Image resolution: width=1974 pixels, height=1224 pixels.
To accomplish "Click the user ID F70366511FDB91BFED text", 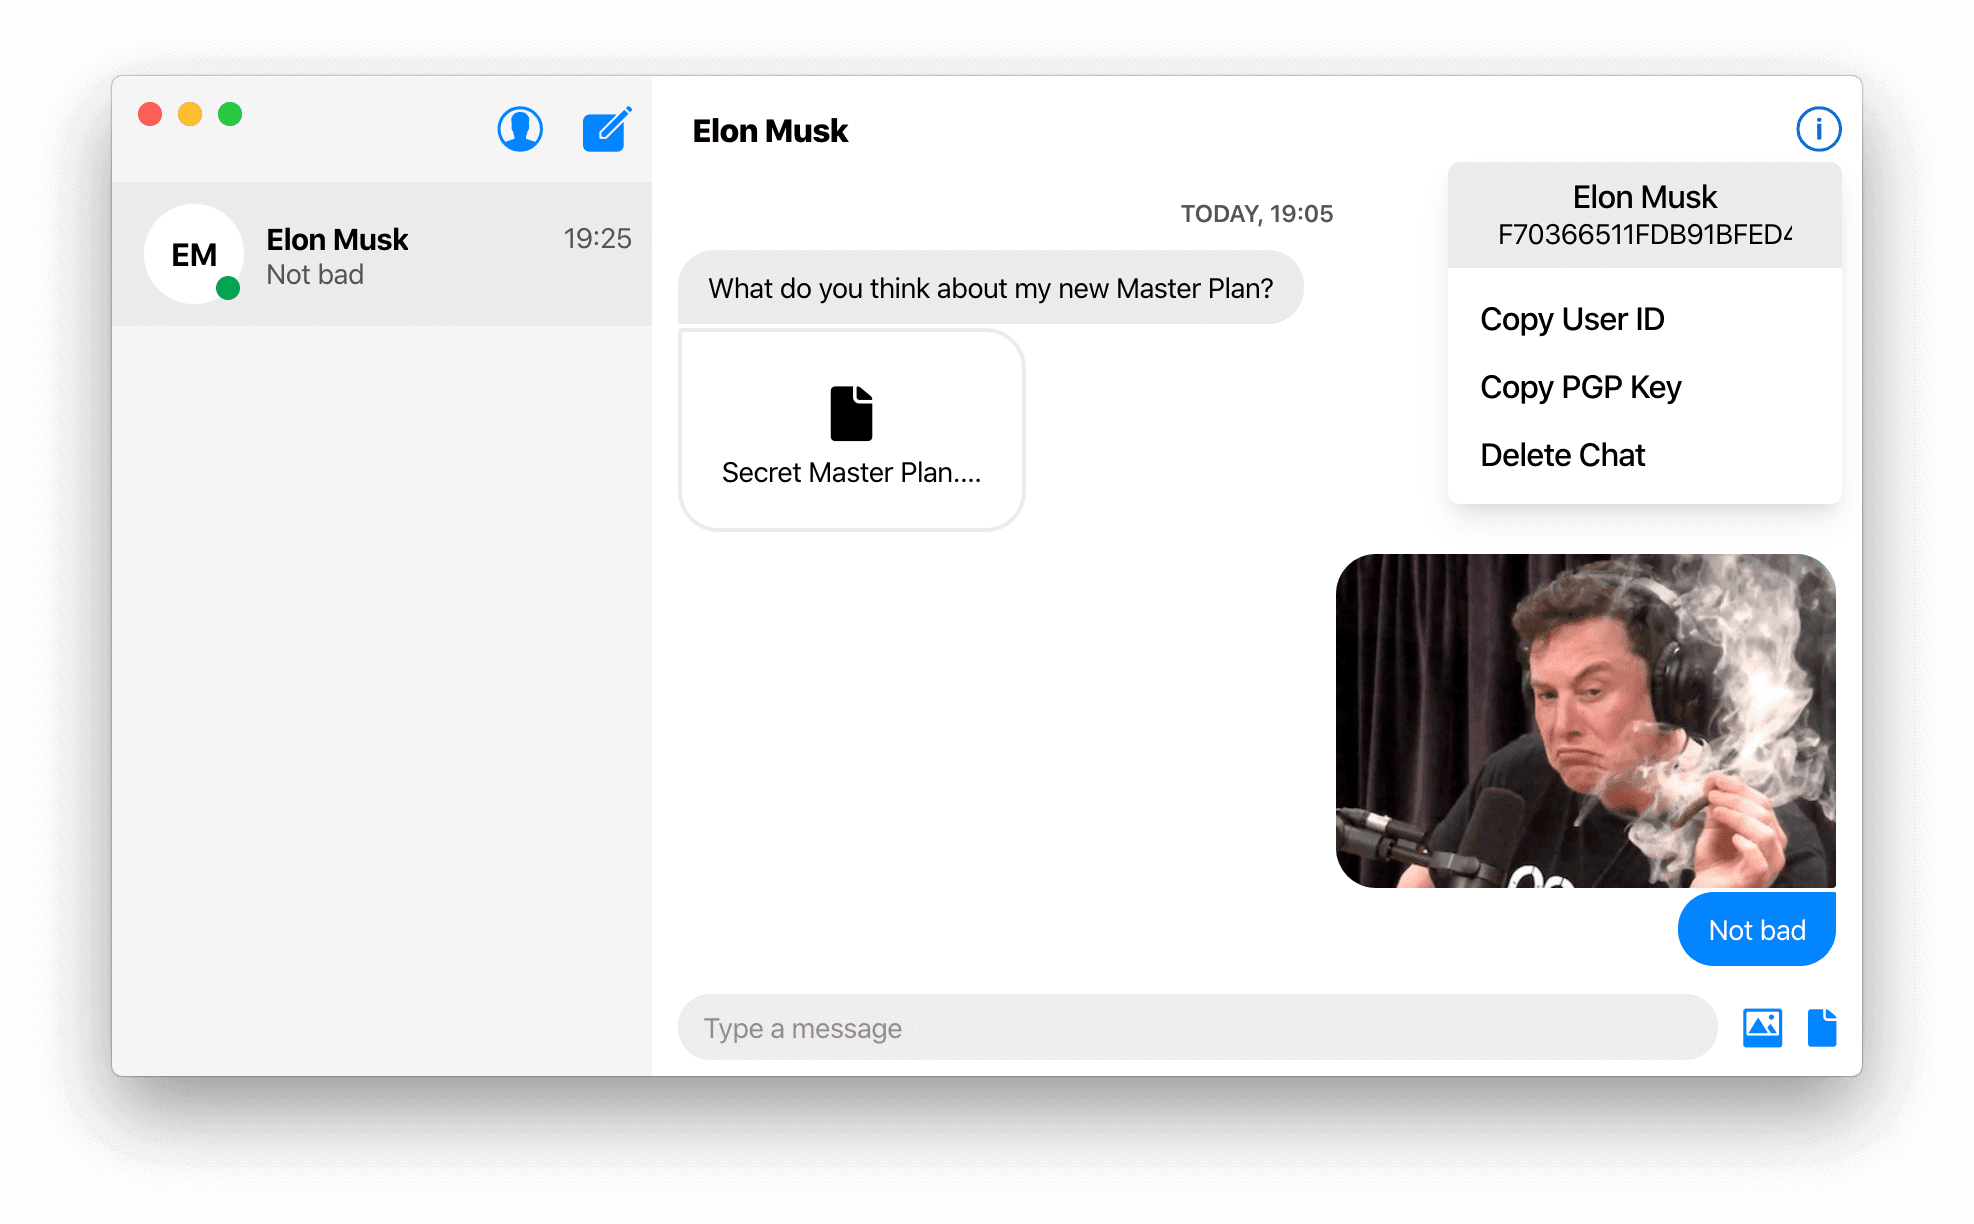I will point(1644,235).
